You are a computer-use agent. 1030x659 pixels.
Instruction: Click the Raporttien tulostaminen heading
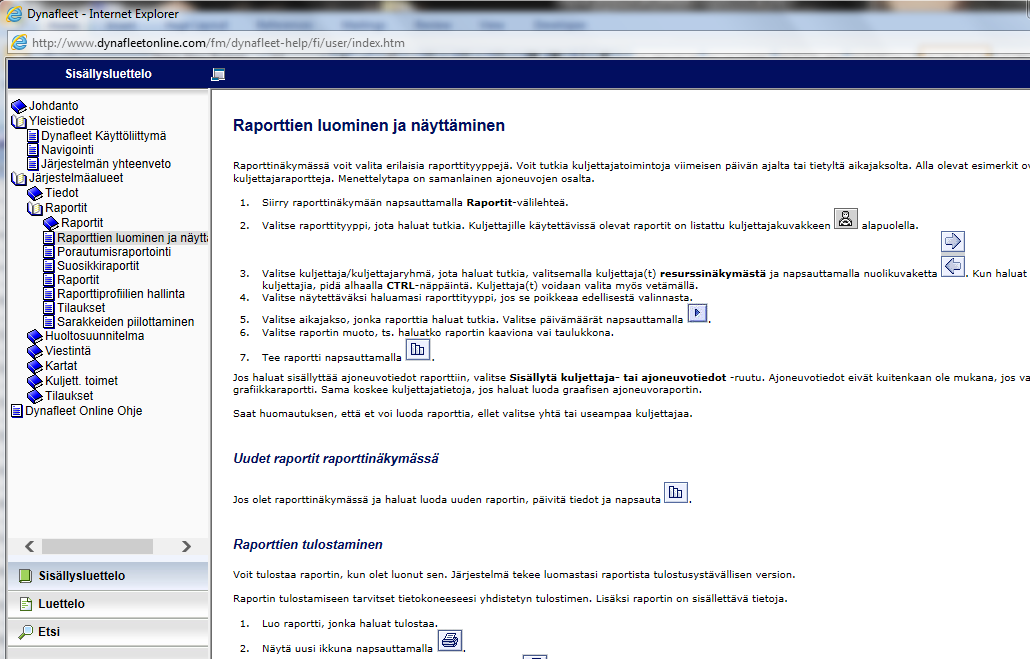[307, 545]
